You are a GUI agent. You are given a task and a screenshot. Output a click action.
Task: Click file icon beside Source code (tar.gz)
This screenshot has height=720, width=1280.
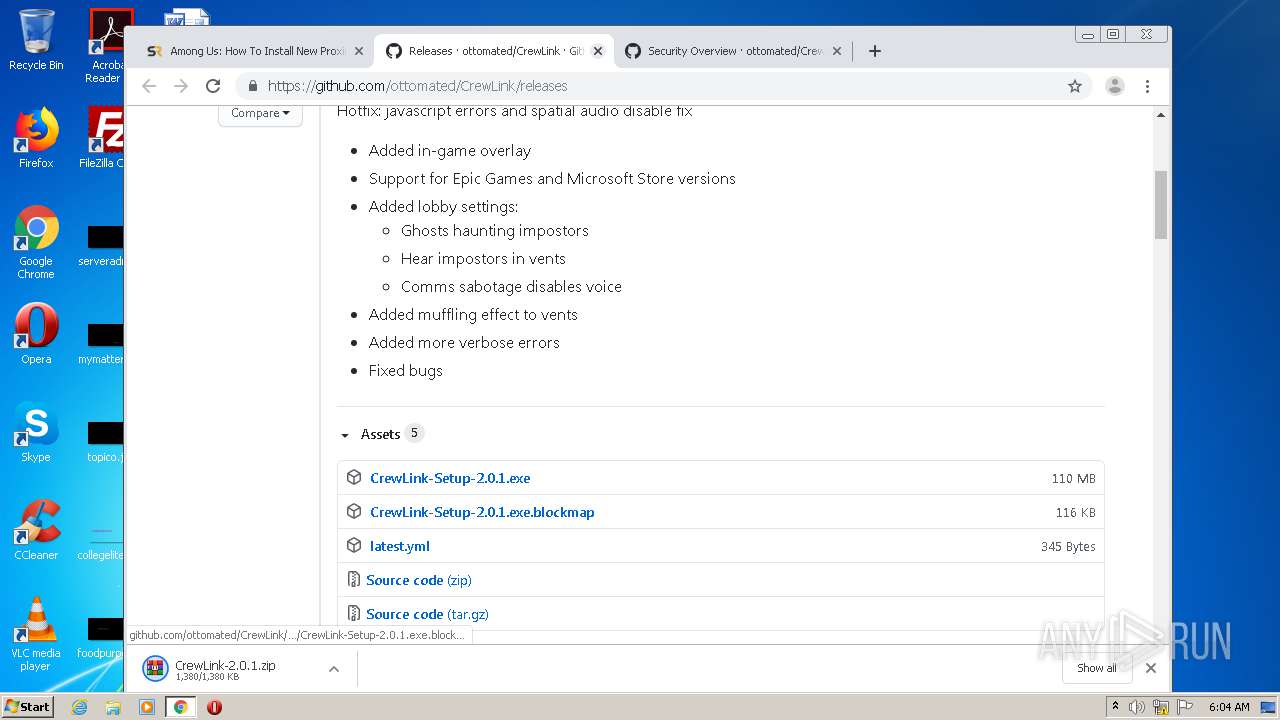353,614
